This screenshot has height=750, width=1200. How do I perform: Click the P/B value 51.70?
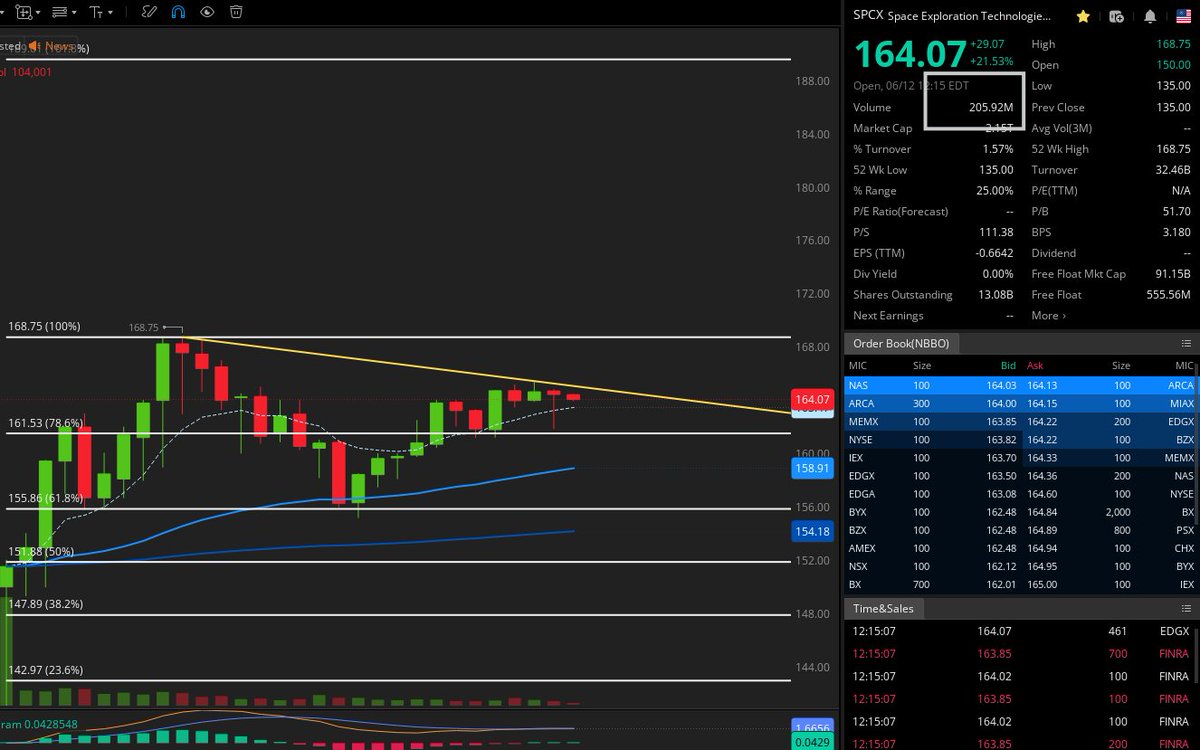(1178, 212)
